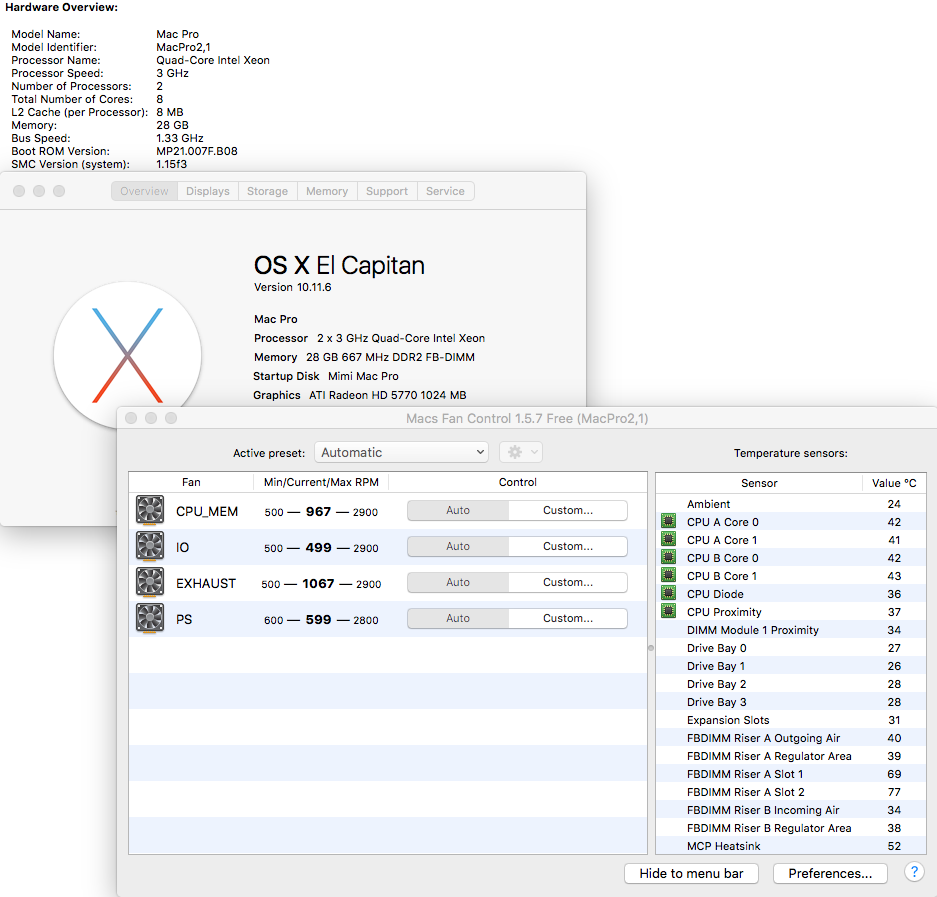Click the CPU_MEM fan icon
937x897 pixels.
(150, 510)
